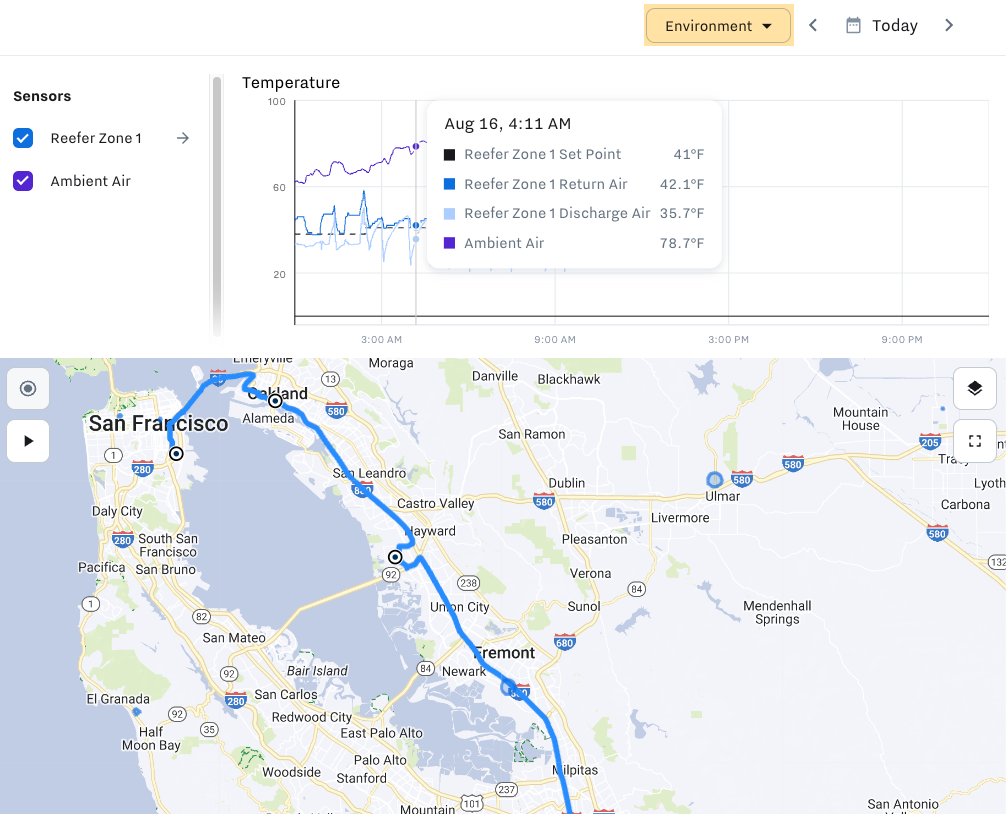Click the Reefer Zone 1 Discharge Air legend swatch

click(x=450, y=214)
